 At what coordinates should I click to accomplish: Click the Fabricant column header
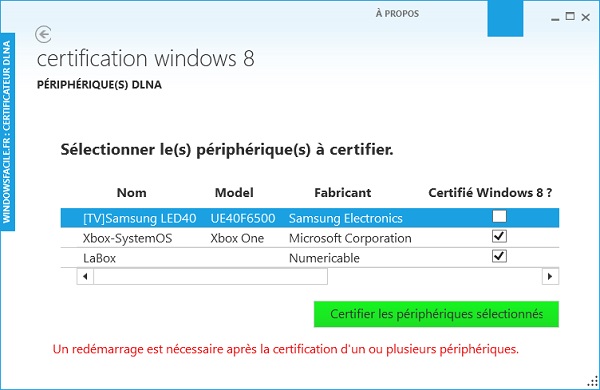point(342,193)
